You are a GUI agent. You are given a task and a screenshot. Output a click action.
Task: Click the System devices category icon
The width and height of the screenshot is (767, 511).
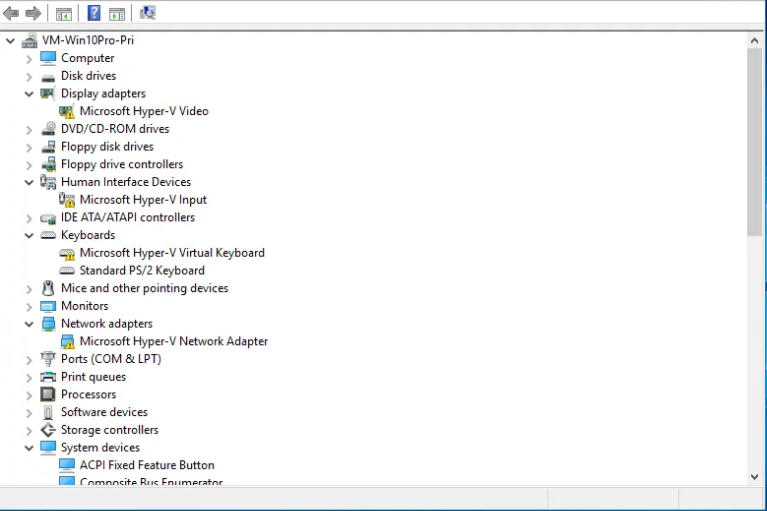[48, 447]
